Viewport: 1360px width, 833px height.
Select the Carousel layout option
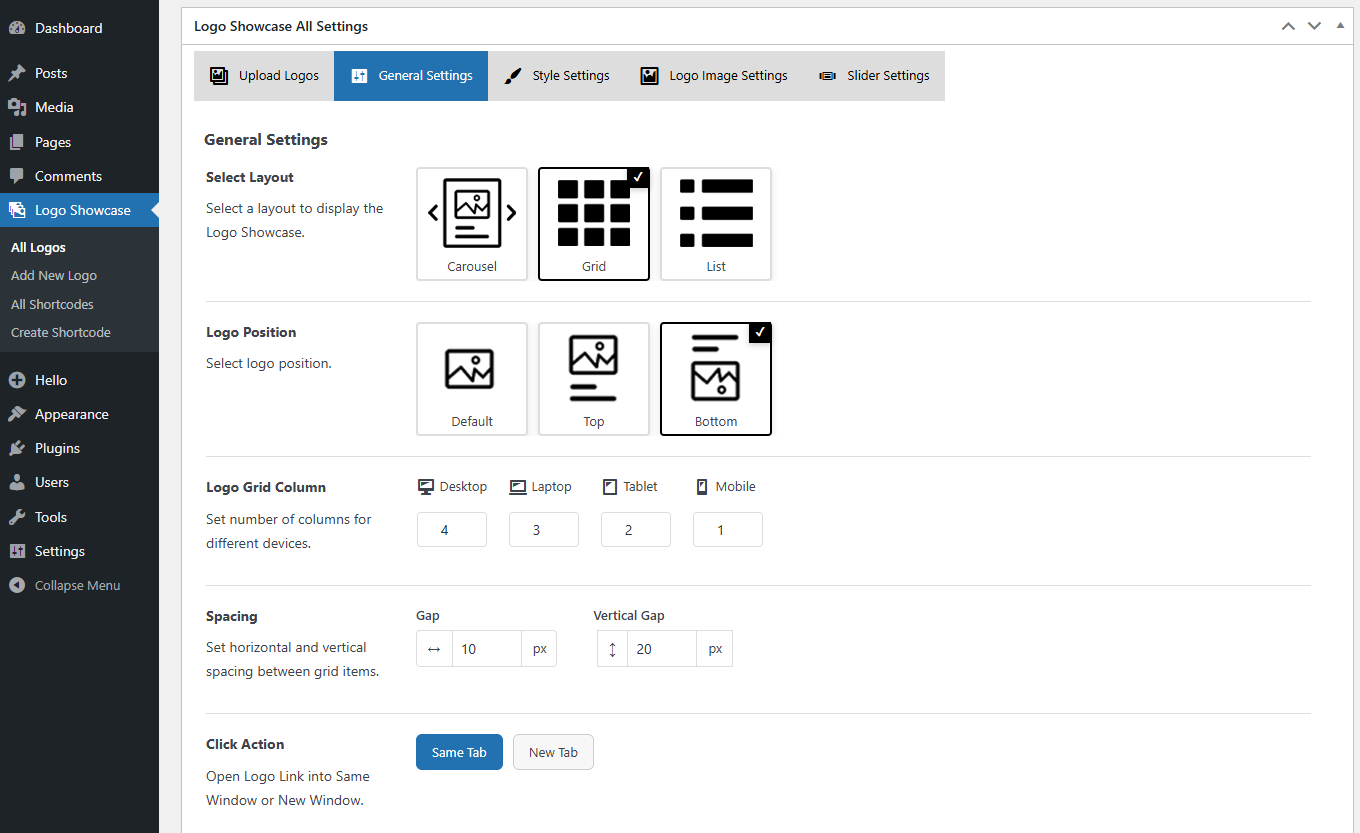[472, 224]
